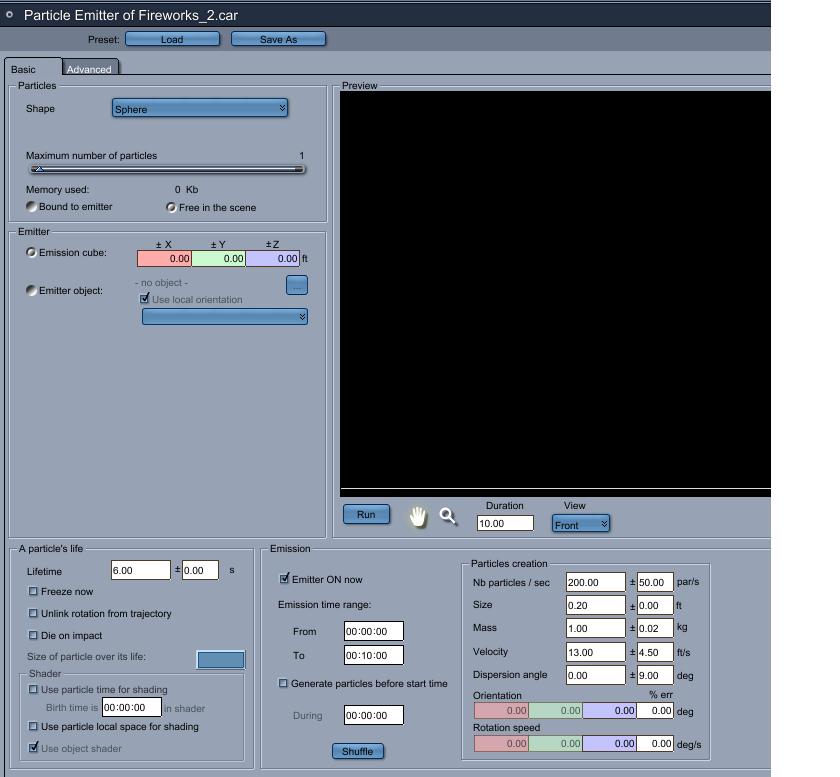The height and width of the screenshot is (777, 840).
Task: Click Dispersion angle variation field 9.00
Action: (x=655, y=675)
